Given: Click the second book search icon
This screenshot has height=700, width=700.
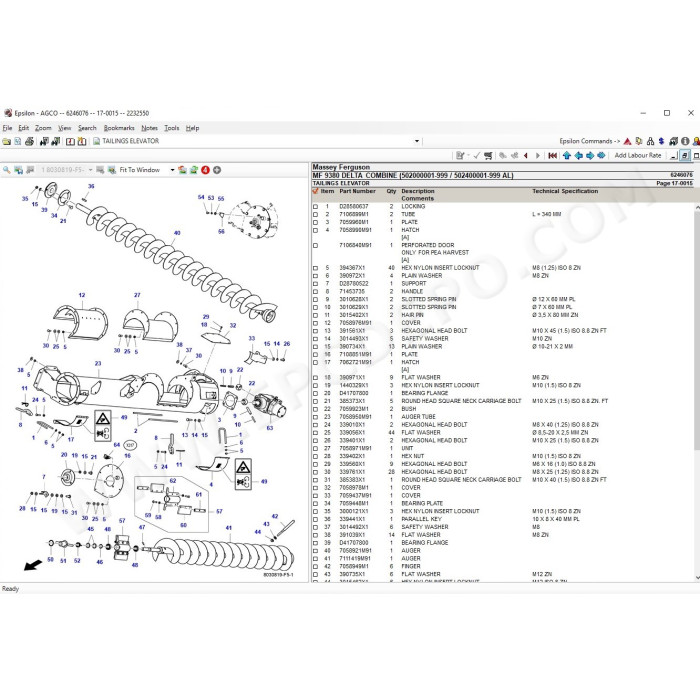Looking at the screenshot, I should pos(56,142).
